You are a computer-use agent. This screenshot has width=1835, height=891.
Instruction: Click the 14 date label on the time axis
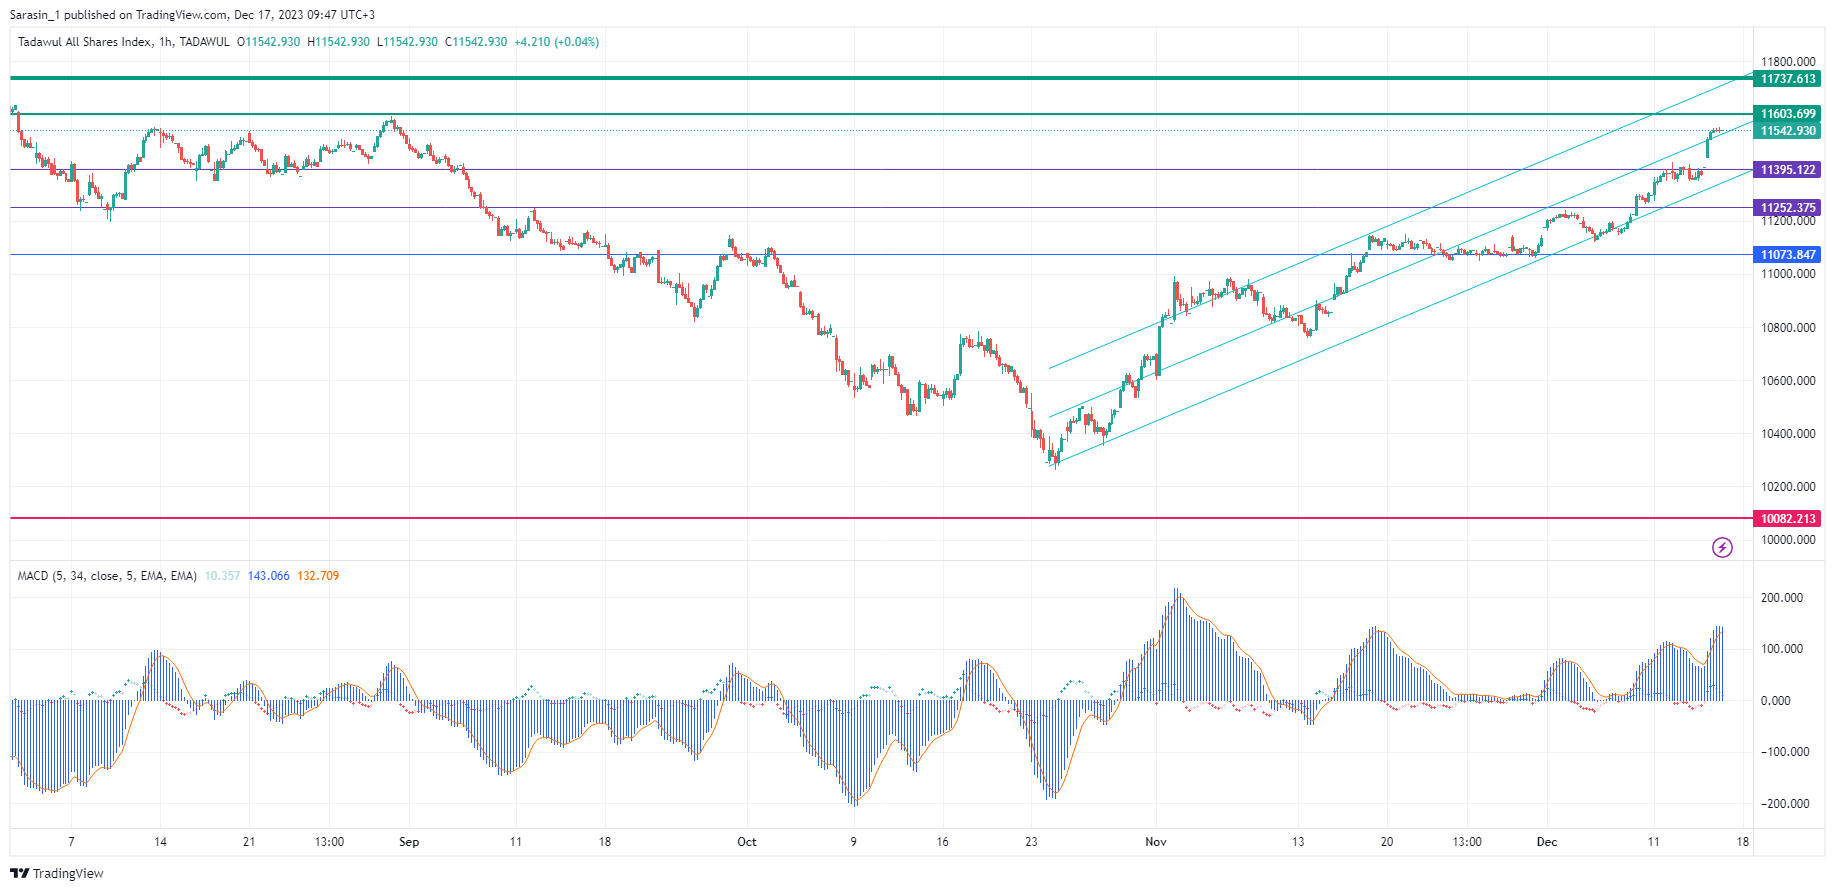coord(160,842)
